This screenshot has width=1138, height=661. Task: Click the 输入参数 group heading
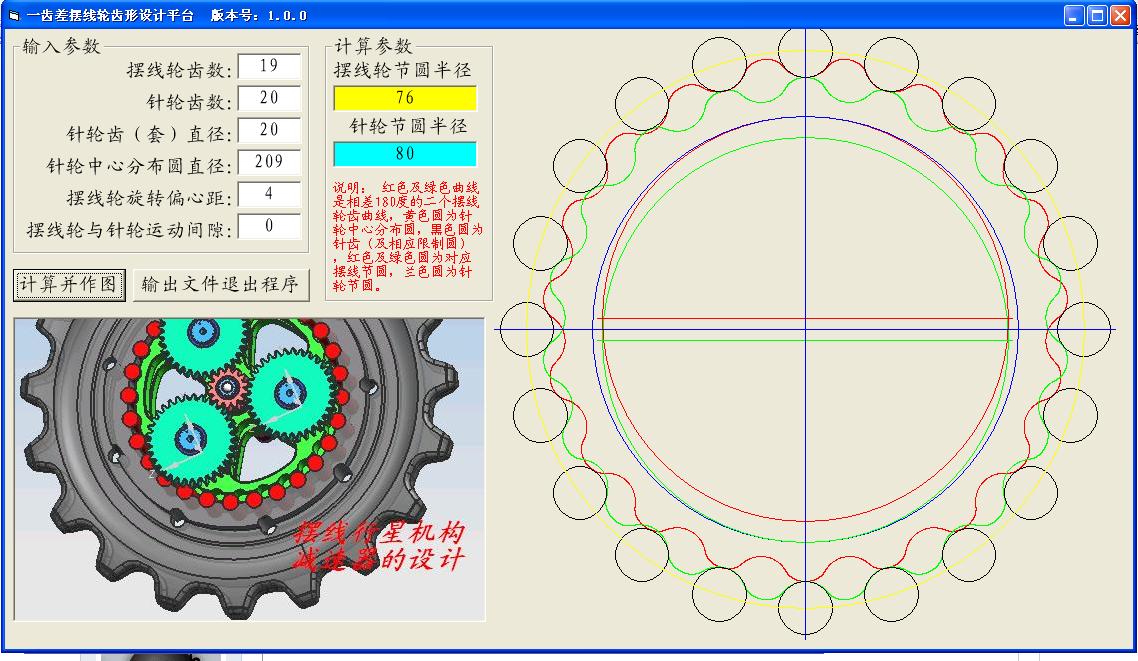click(x=62, y=46)
